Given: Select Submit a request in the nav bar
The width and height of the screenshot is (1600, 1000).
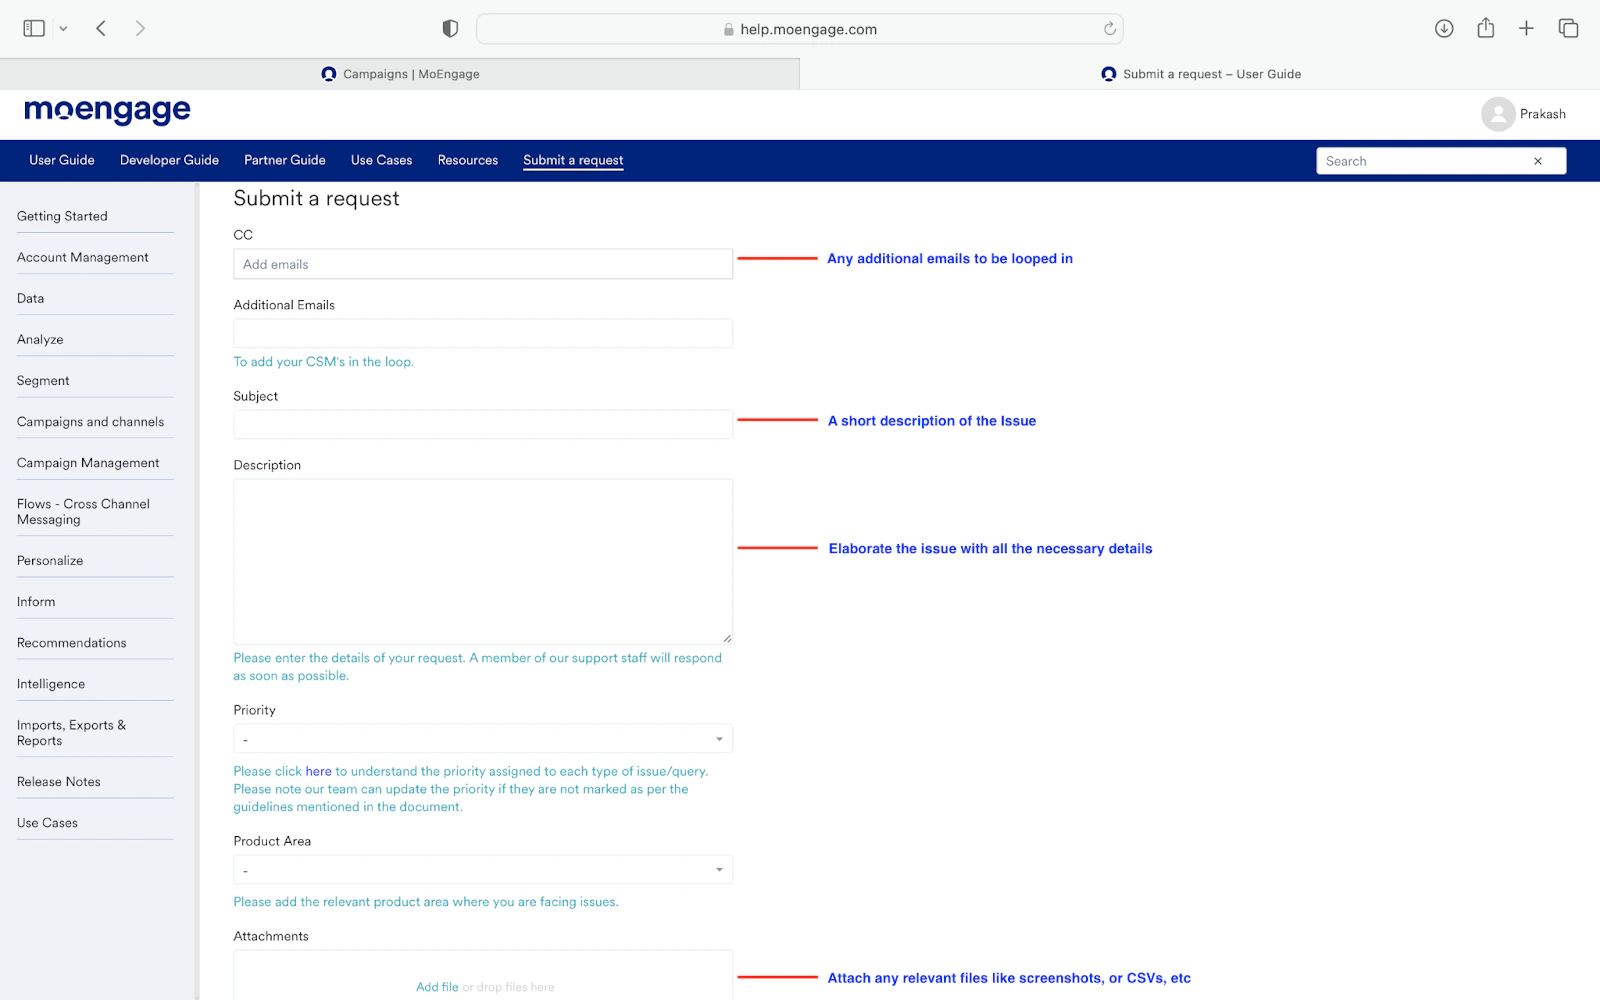Looking at the screenshot, I should click(573, 160).
